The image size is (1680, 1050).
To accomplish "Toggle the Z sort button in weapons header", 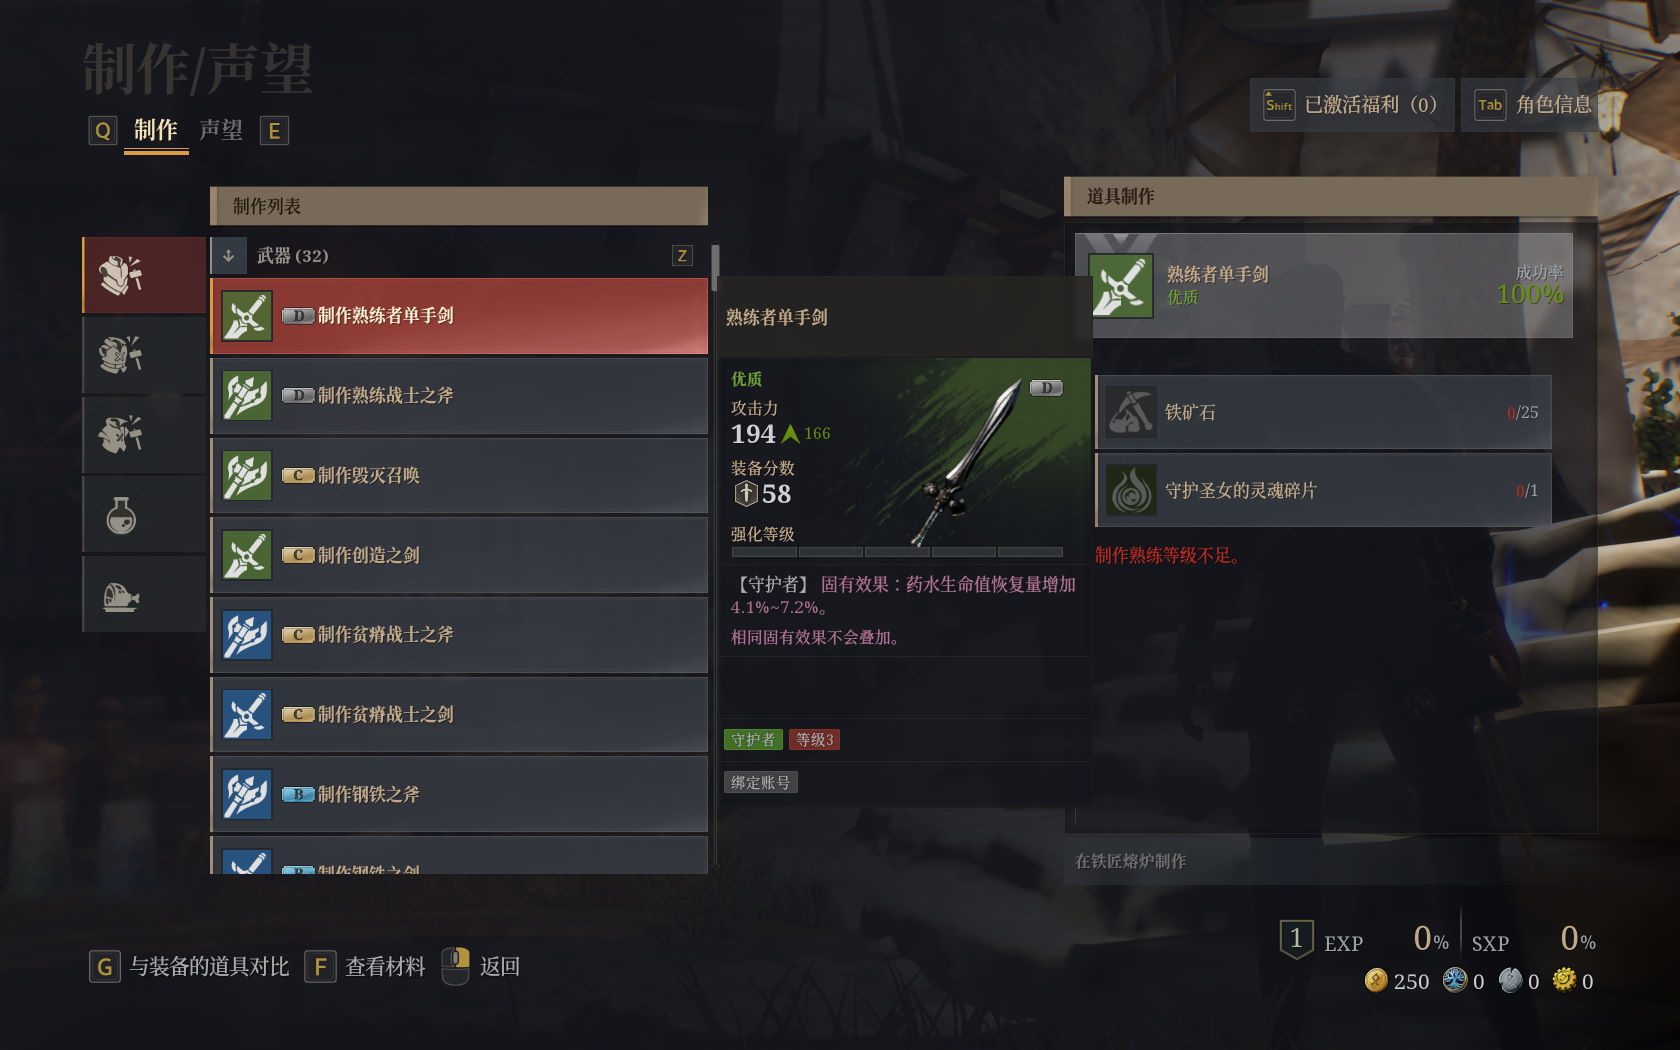I will [x=682, y=256].
